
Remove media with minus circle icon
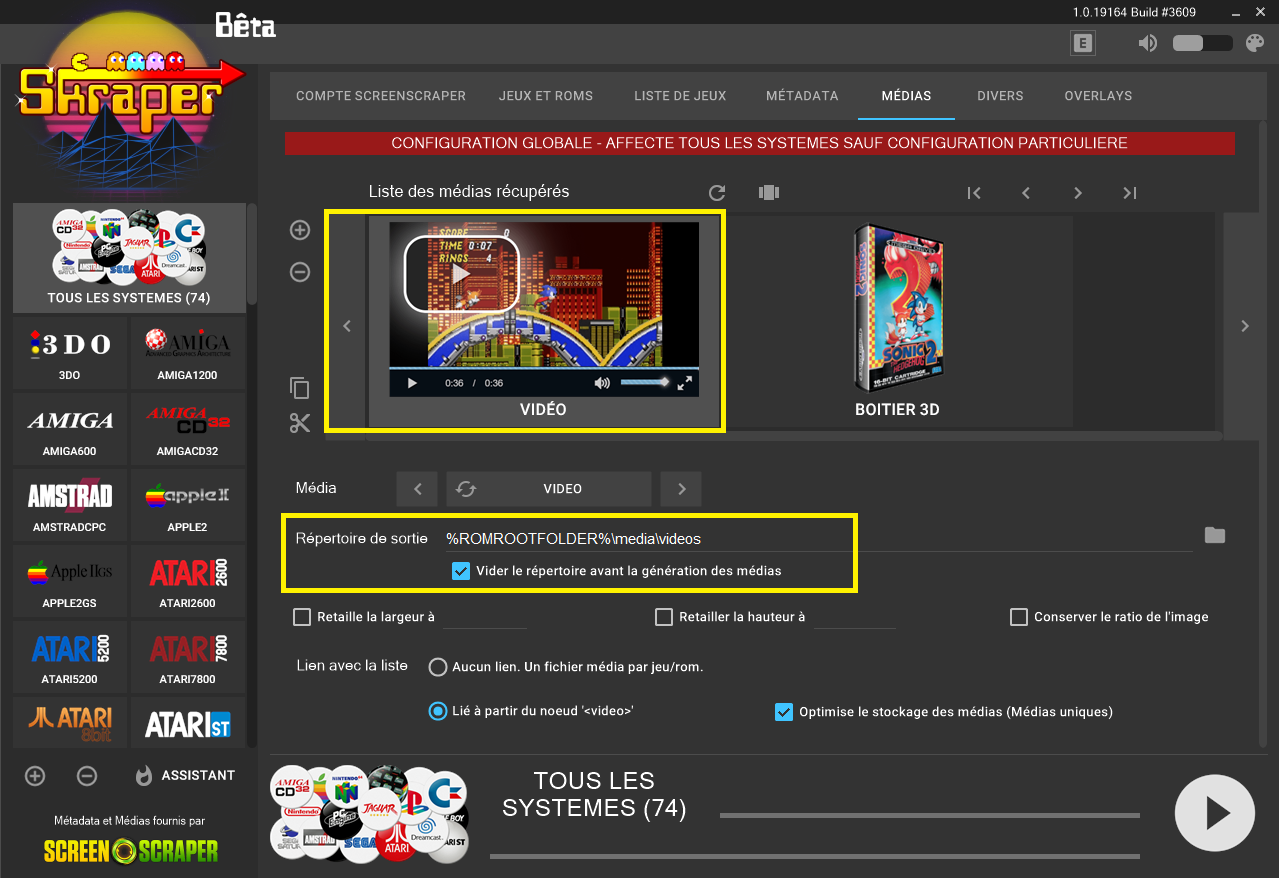tap(300, 272)
